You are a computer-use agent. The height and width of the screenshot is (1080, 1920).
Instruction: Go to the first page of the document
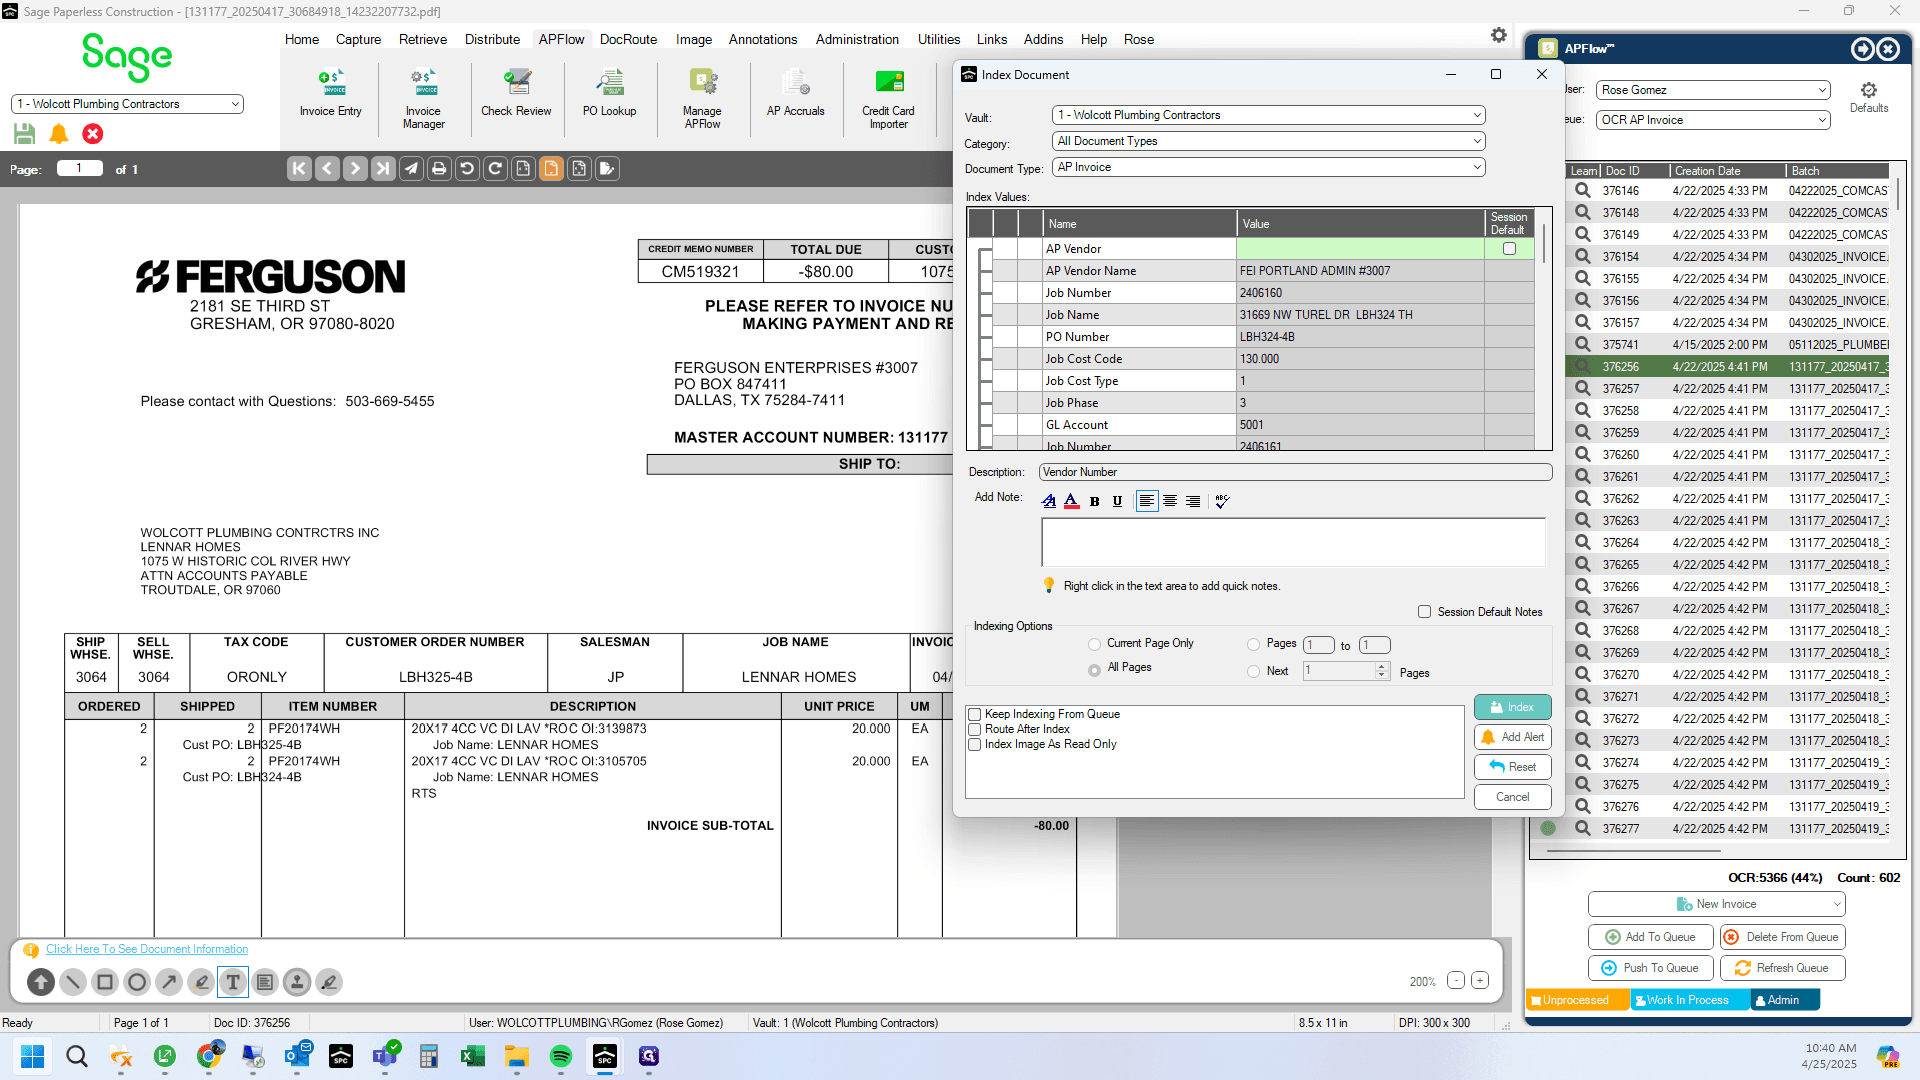299,169
